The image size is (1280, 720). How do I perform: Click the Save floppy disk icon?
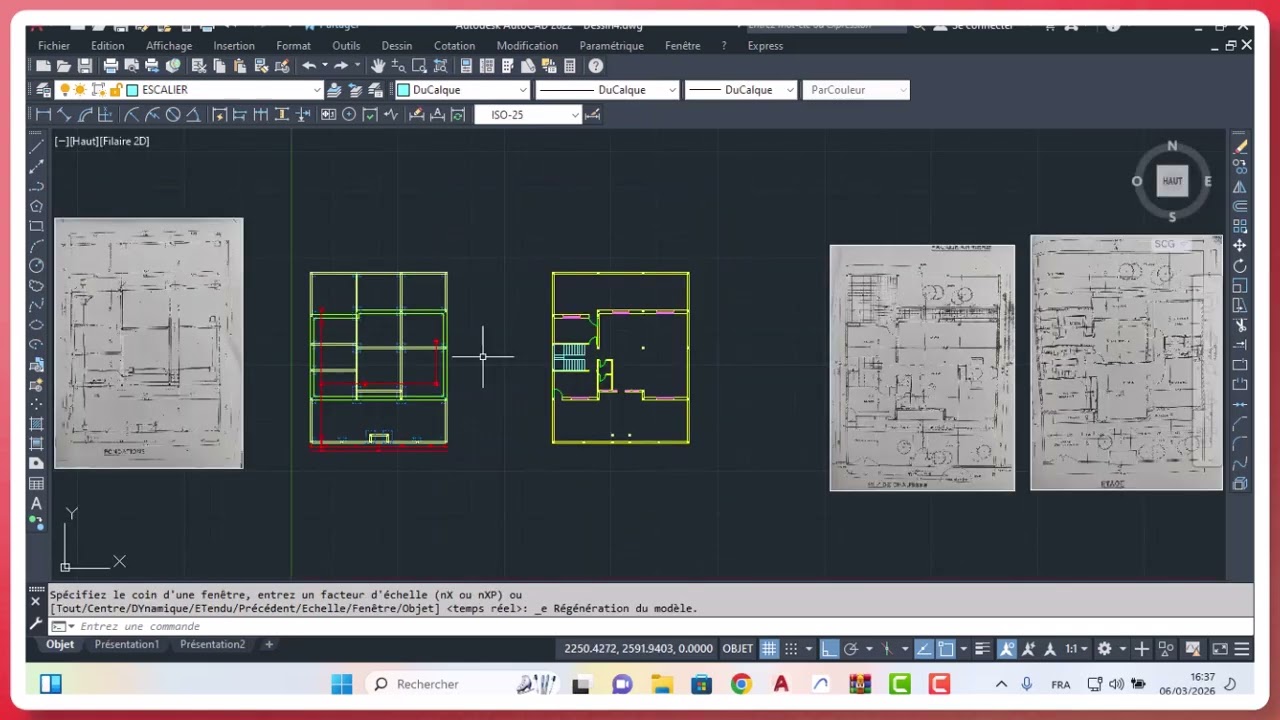click(85, 66)
